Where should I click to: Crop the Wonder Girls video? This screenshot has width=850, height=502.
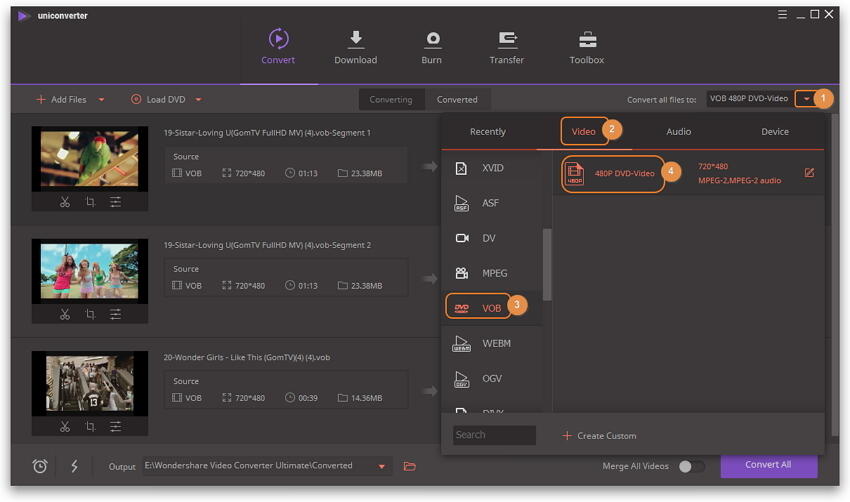click(x=90, y=427)
